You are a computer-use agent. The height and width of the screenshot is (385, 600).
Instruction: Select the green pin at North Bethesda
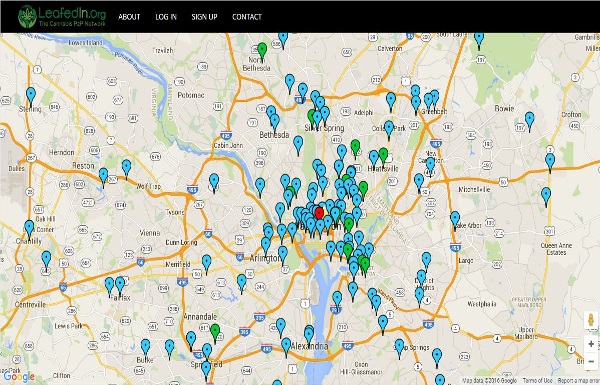pyautogui.click(x=262, y=51)
